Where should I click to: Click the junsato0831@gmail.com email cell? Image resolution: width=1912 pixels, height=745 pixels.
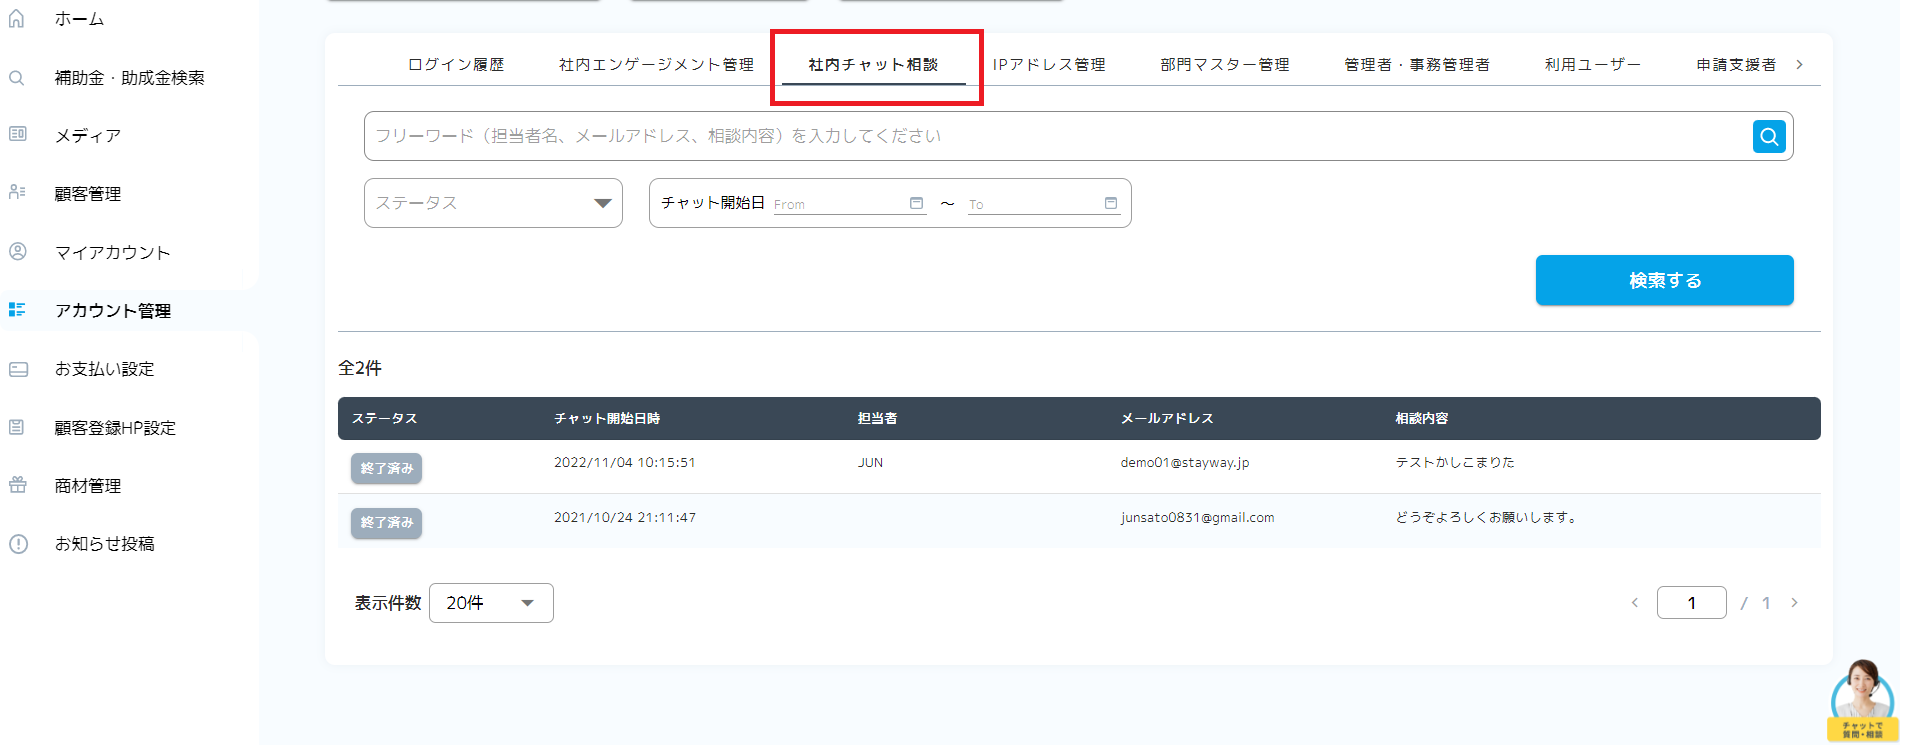[x=1197, y=517]
